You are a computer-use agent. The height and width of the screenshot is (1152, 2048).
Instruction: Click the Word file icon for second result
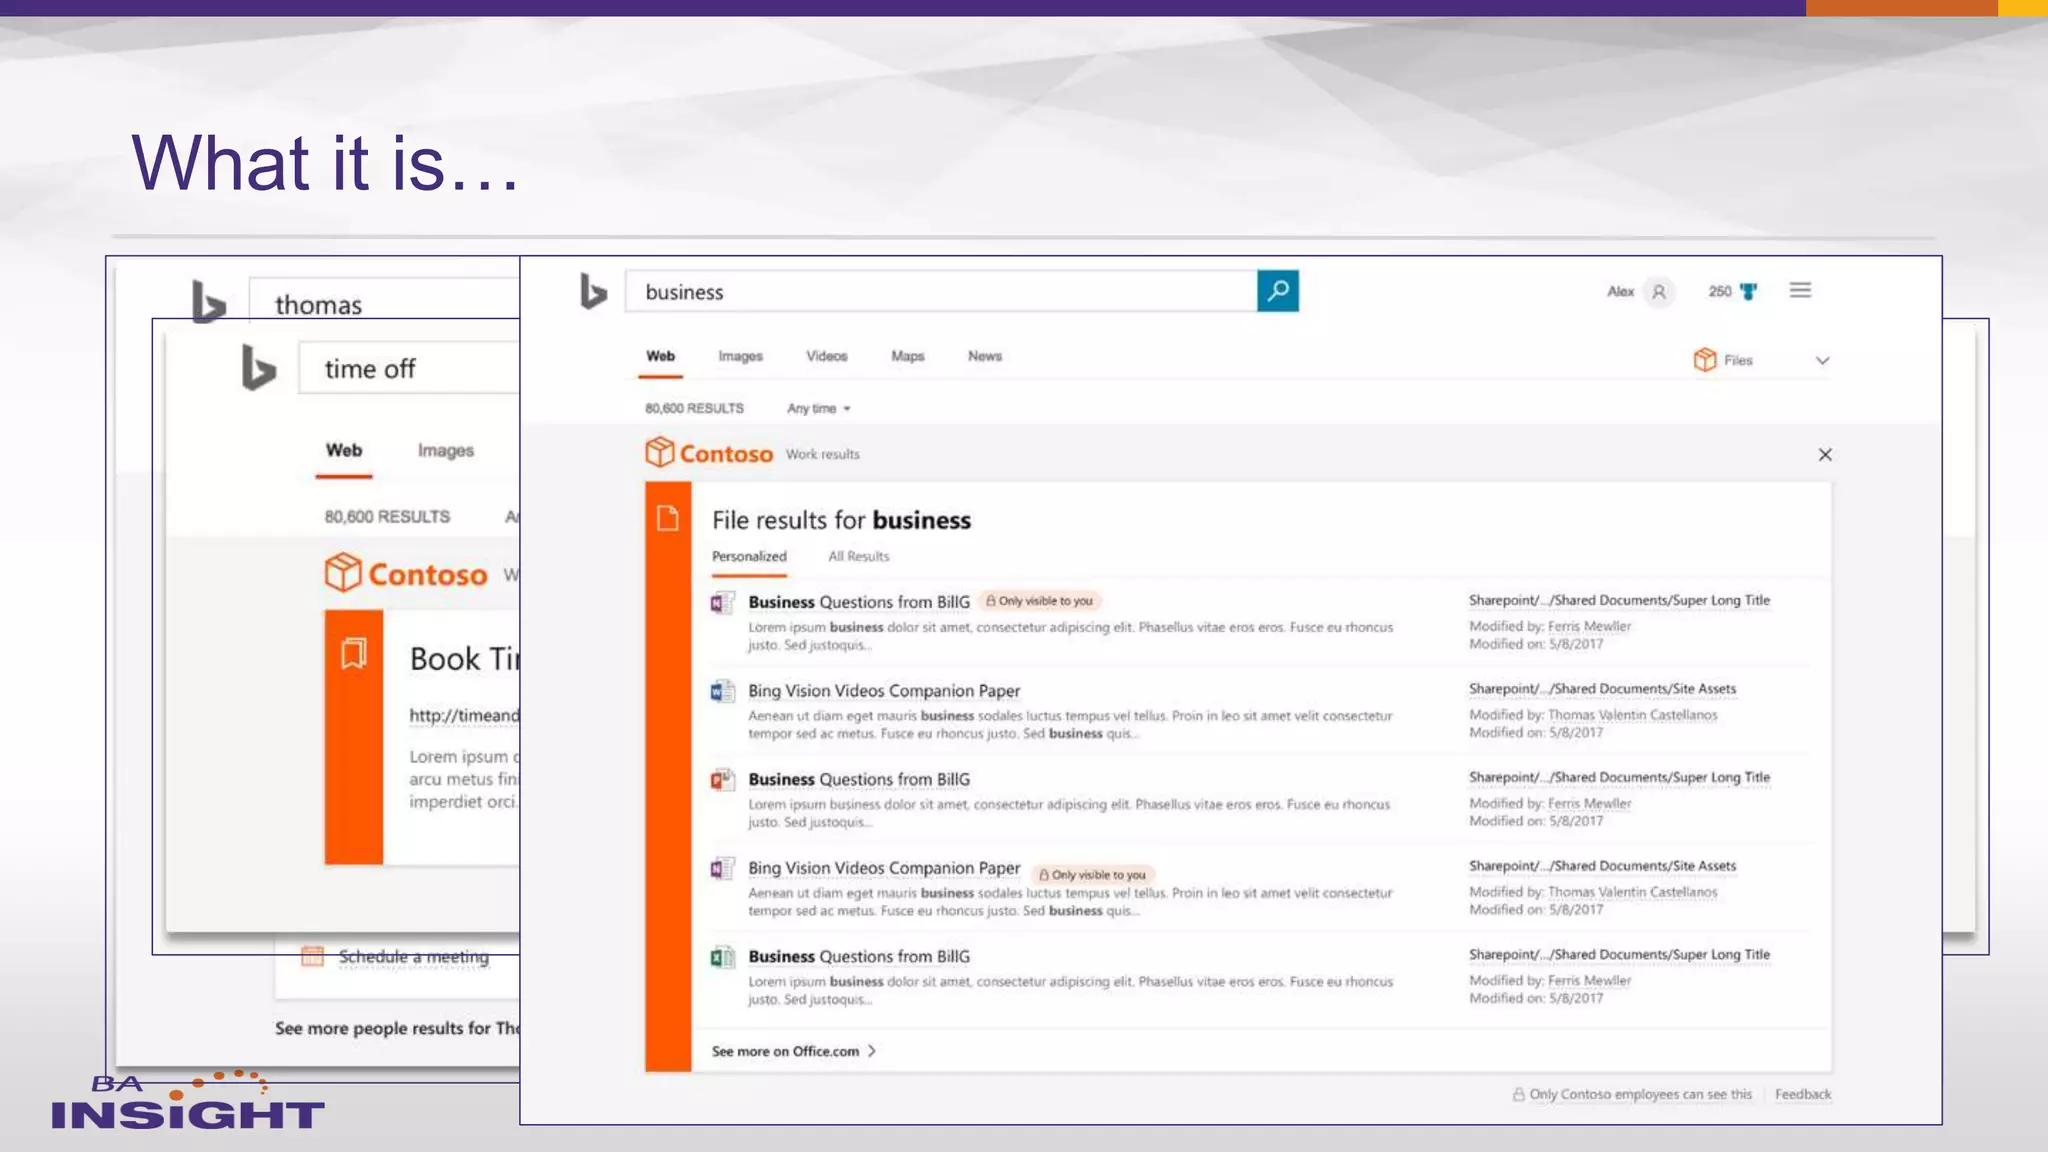point(722,691)
